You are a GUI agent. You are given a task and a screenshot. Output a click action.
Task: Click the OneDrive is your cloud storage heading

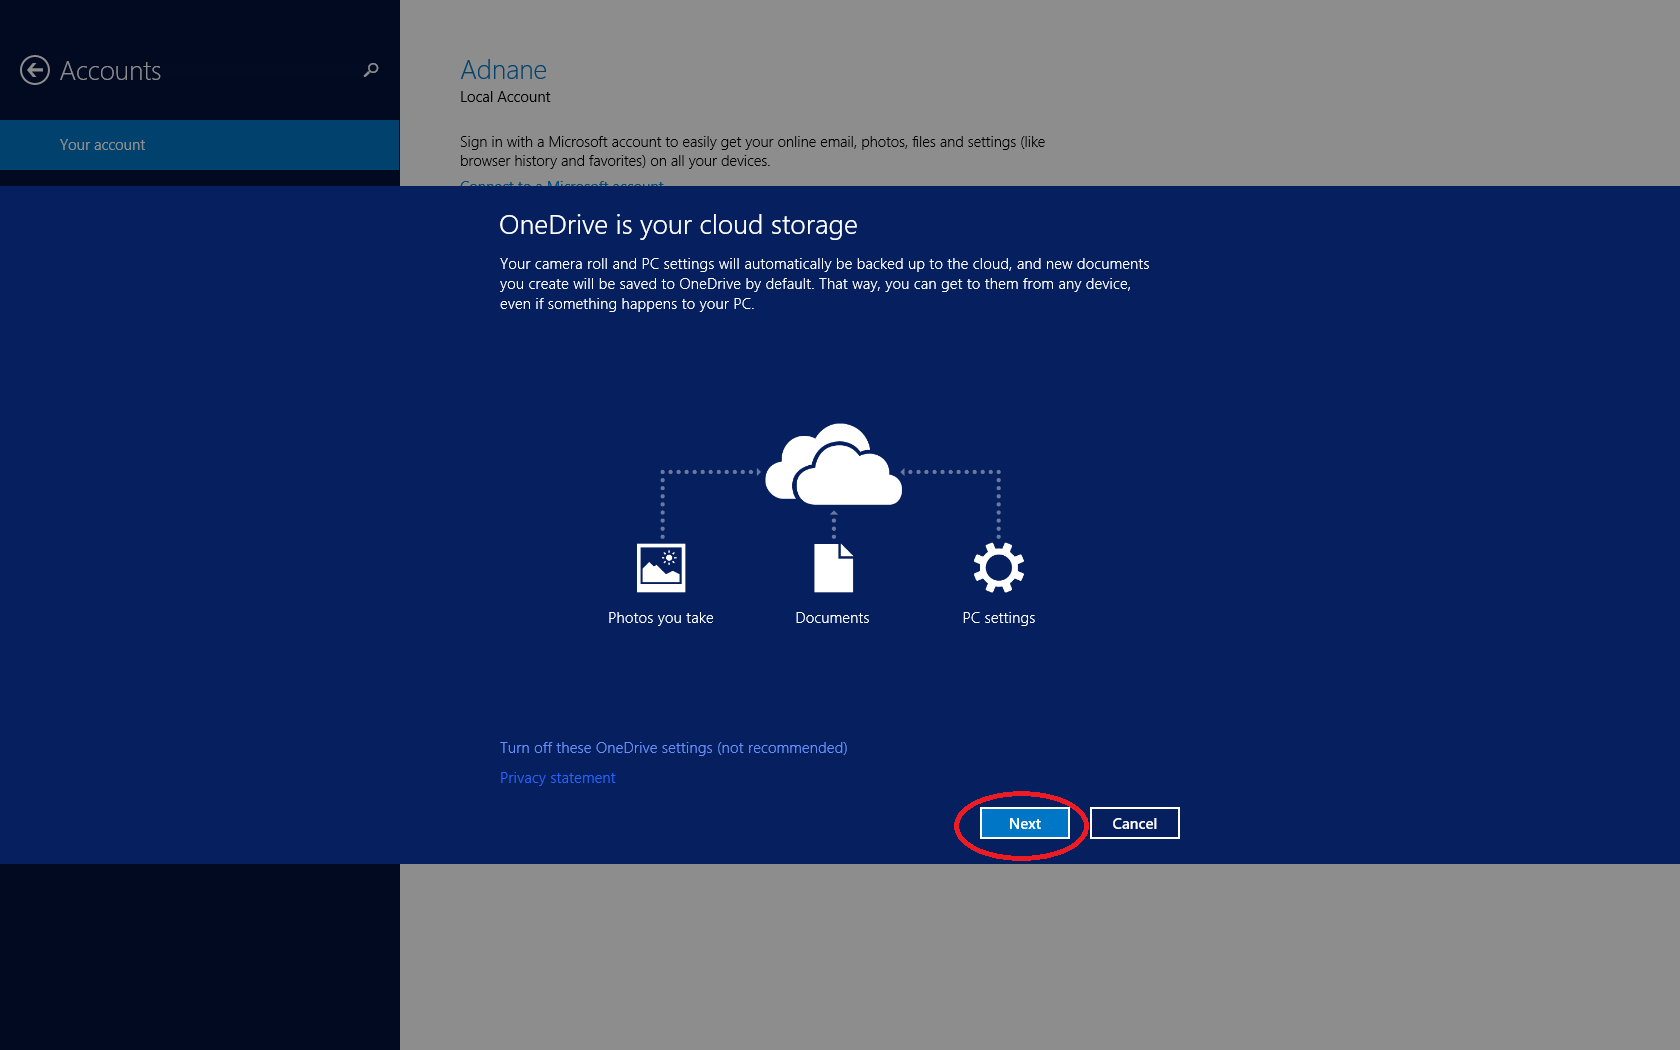pos(678,225)
